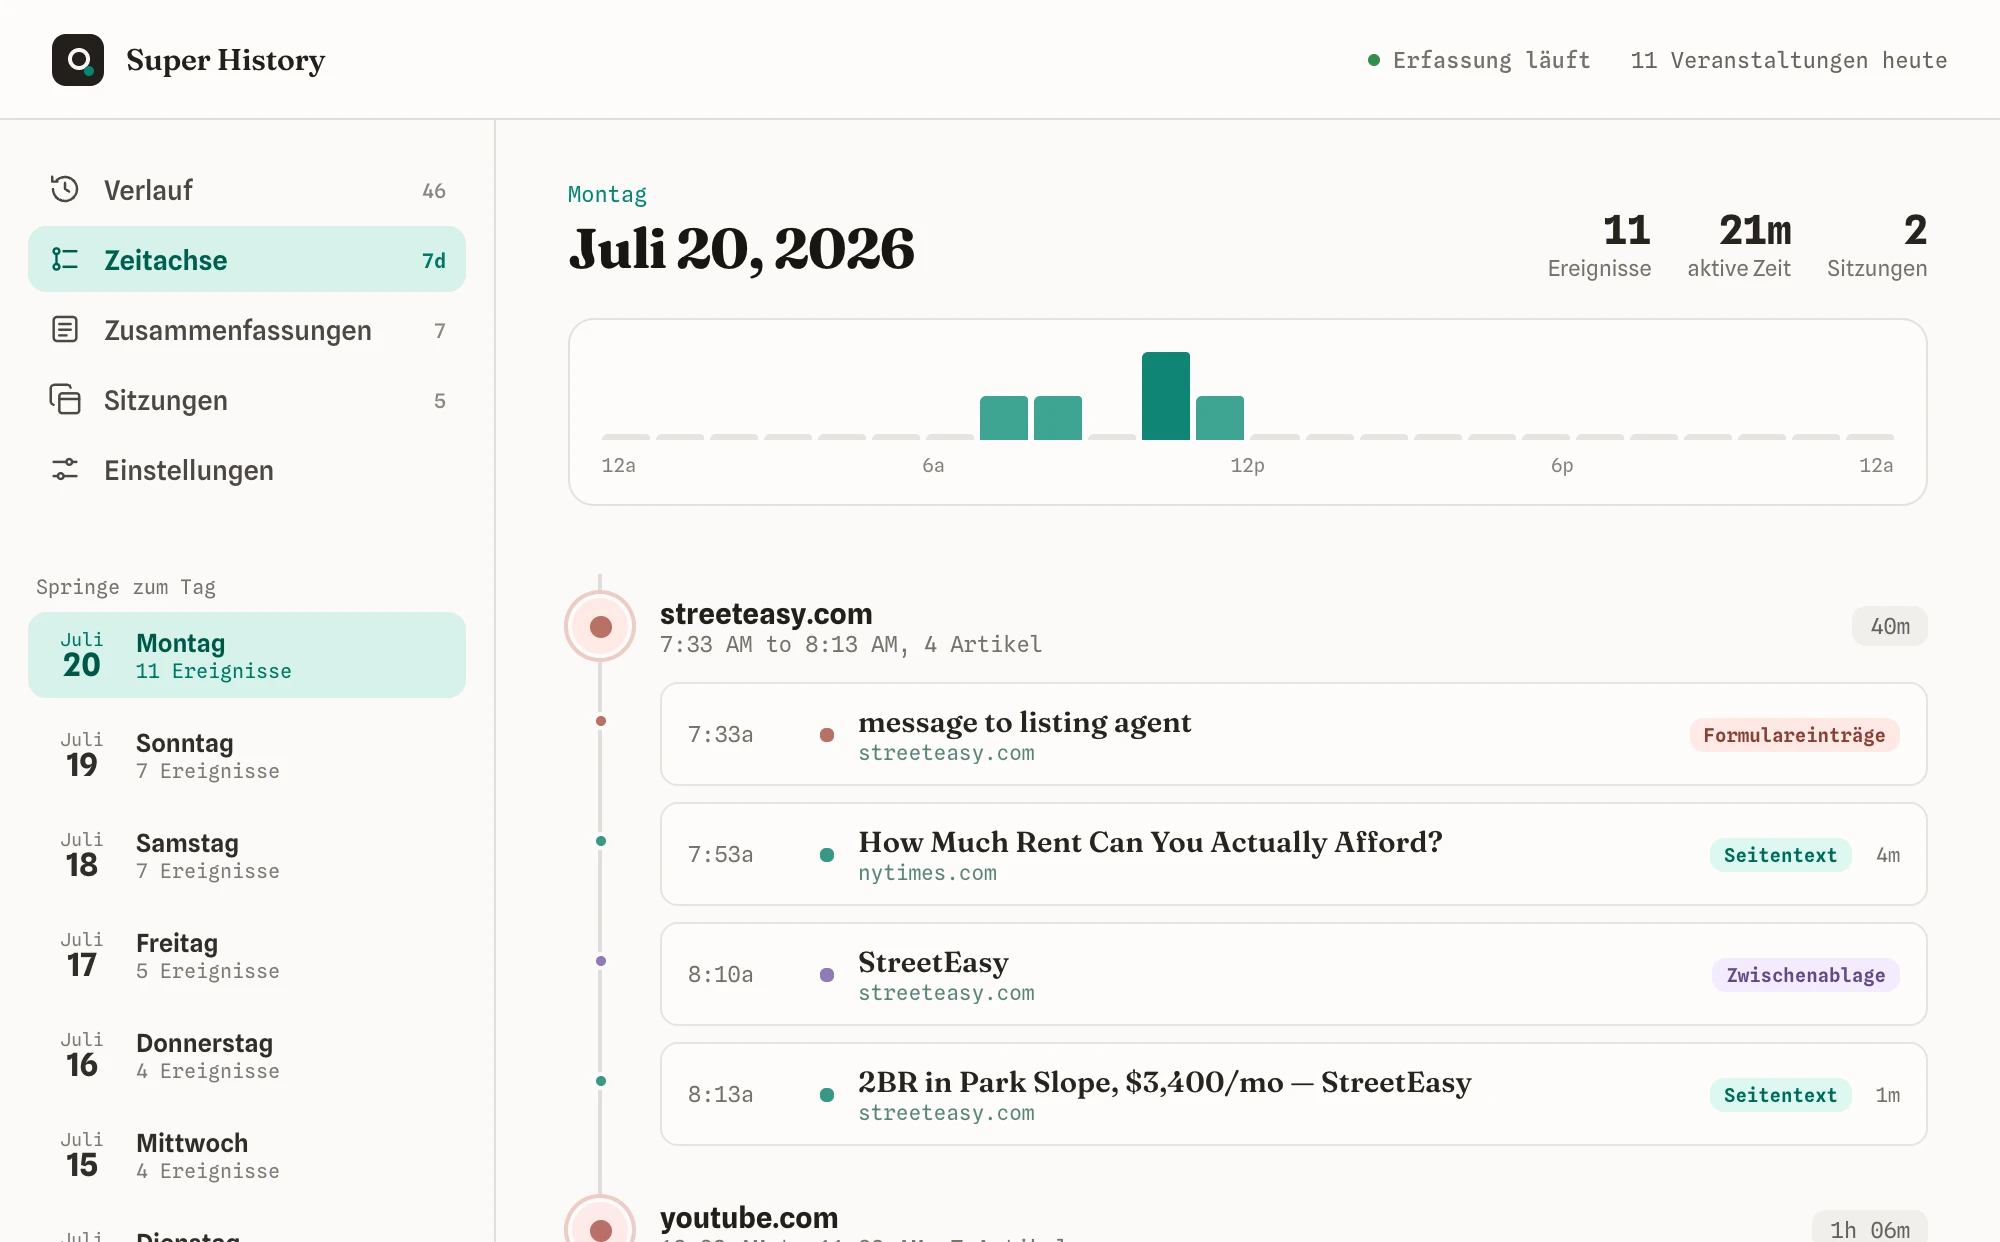Open Einstellungen settings page
2000x1242 pixels.
[x=247, y=469]
